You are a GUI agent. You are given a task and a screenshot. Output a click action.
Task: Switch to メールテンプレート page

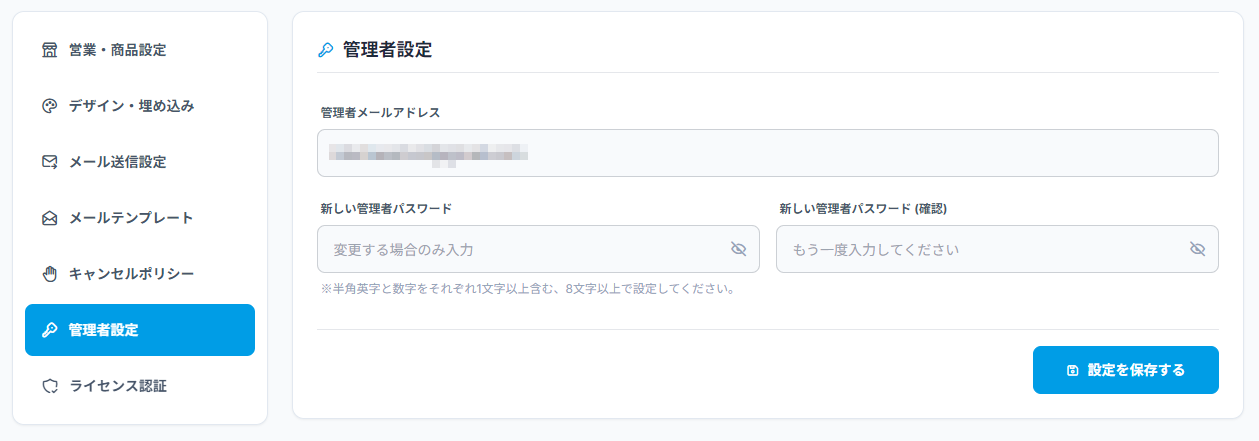coord(140,218)
